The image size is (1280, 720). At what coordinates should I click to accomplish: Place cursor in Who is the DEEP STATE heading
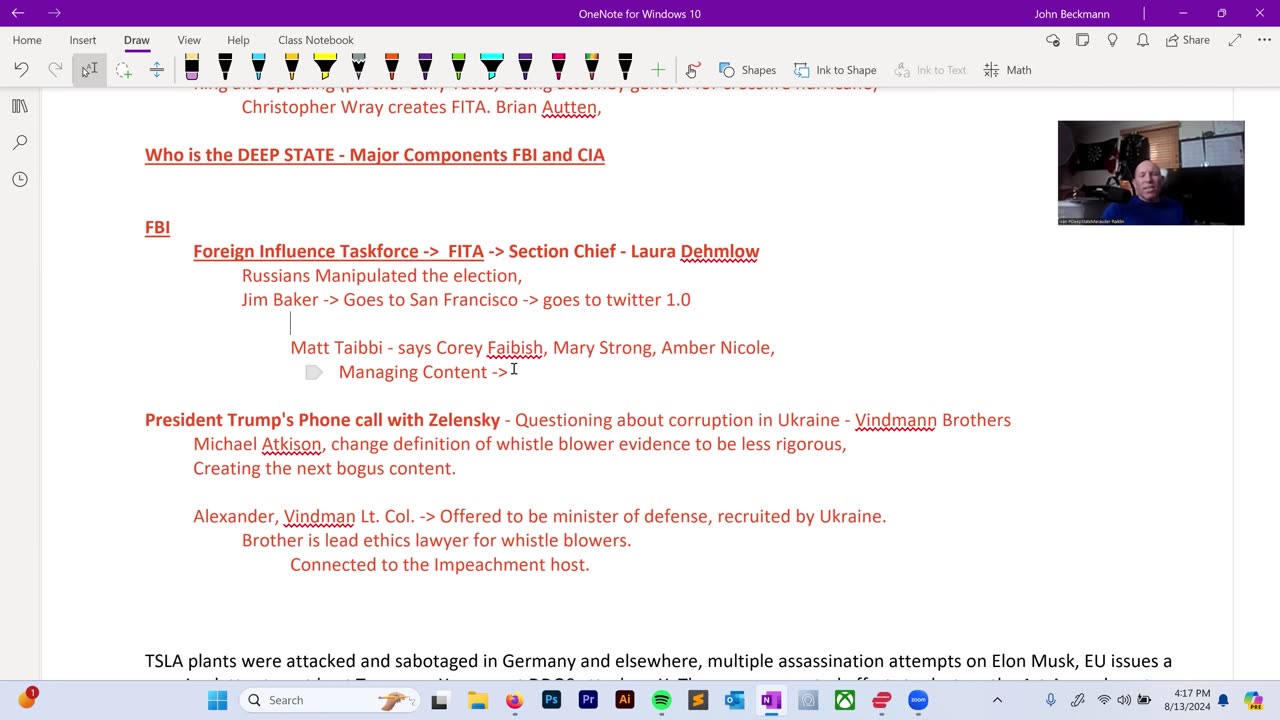(375, 155)
